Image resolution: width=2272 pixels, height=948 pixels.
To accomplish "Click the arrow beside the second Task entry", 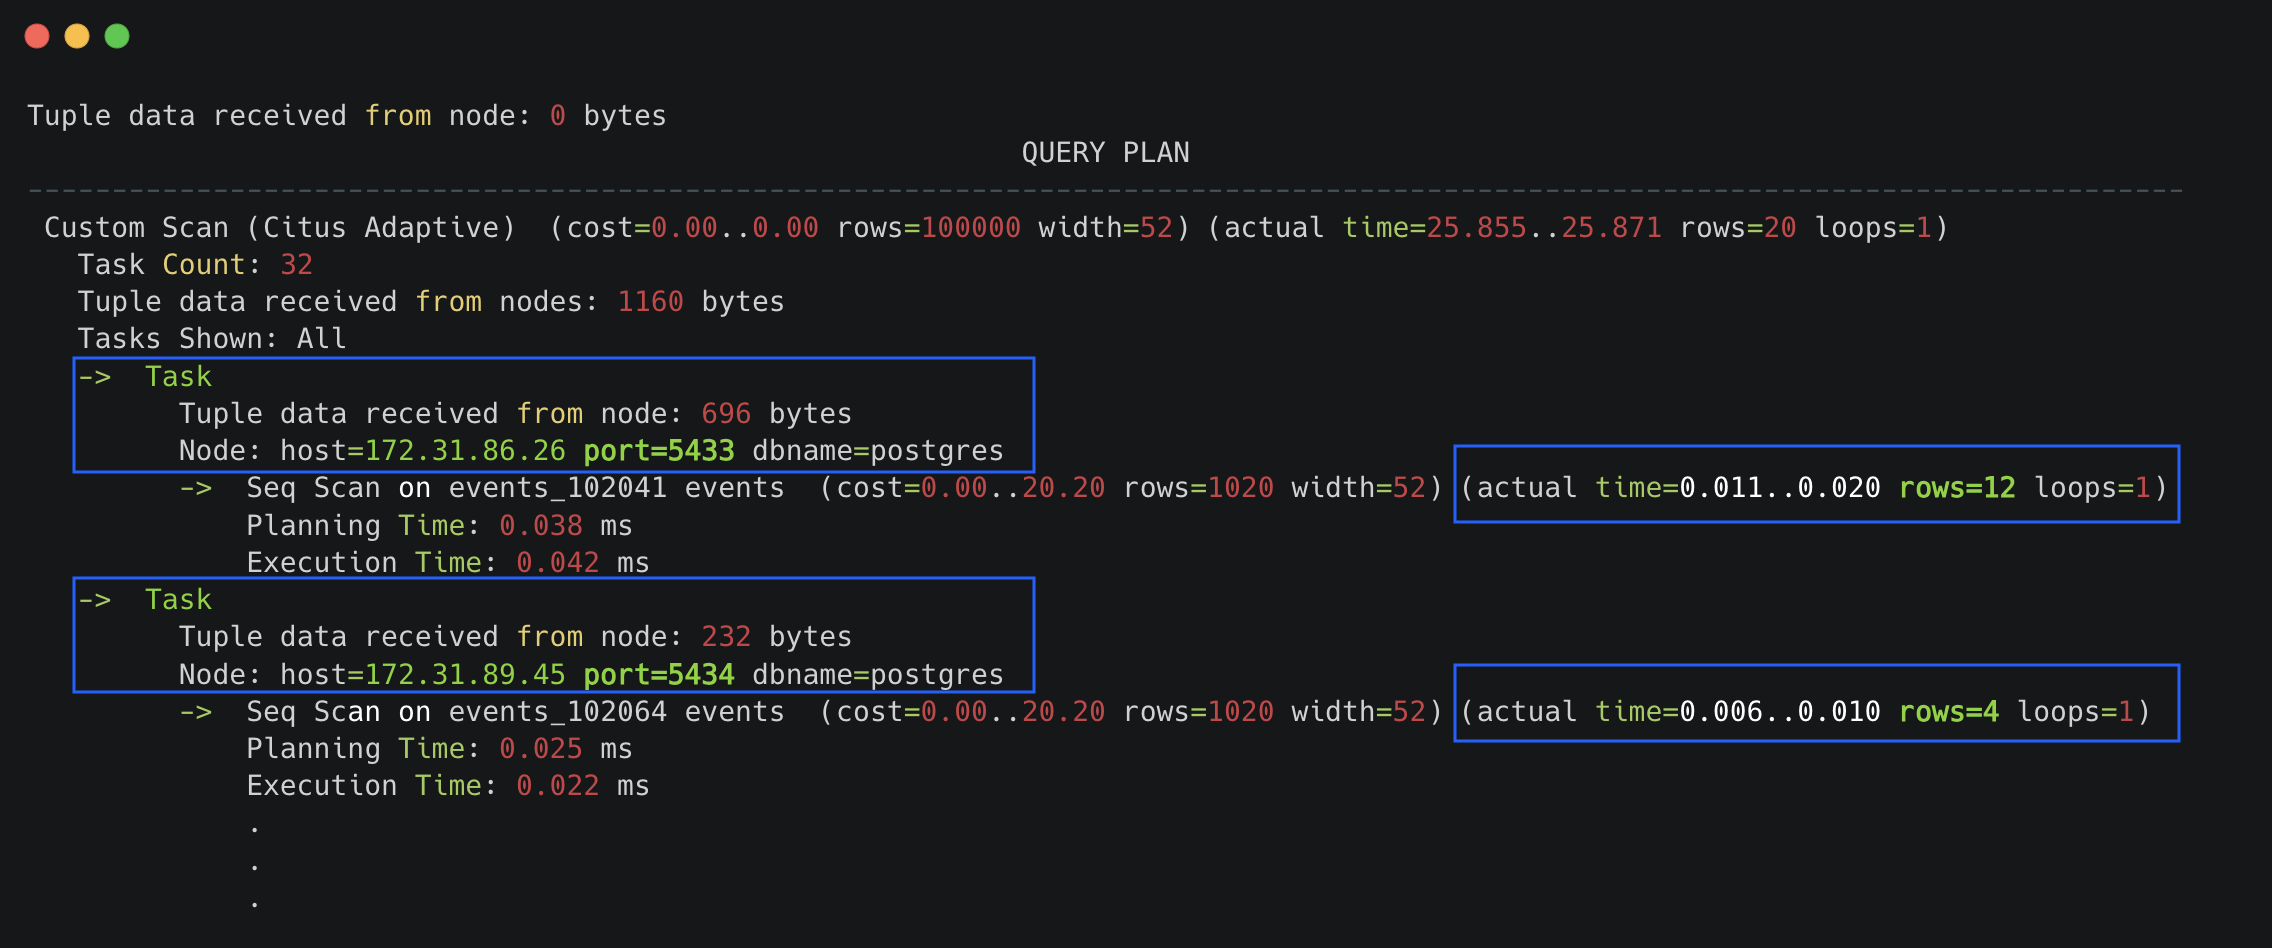I will [x=95, y=600].
